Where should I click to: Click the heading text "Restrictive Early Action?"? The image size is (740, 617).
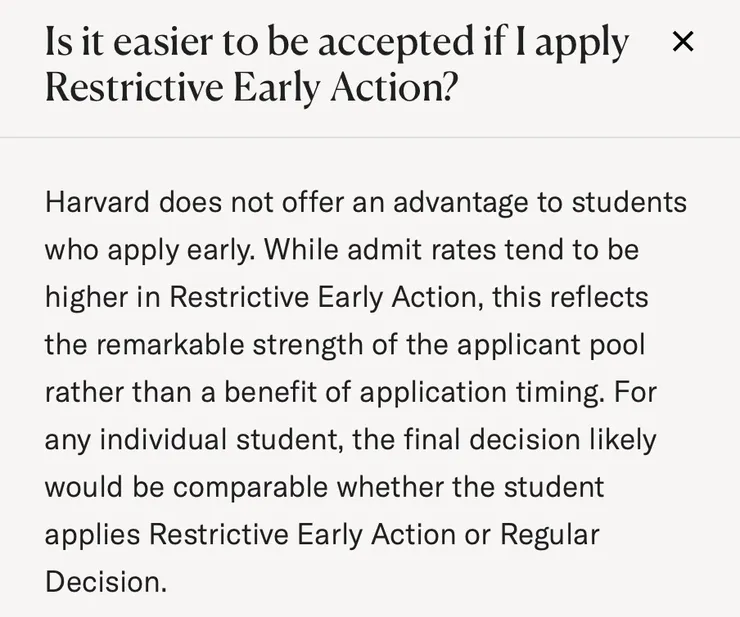click(251, 87)
